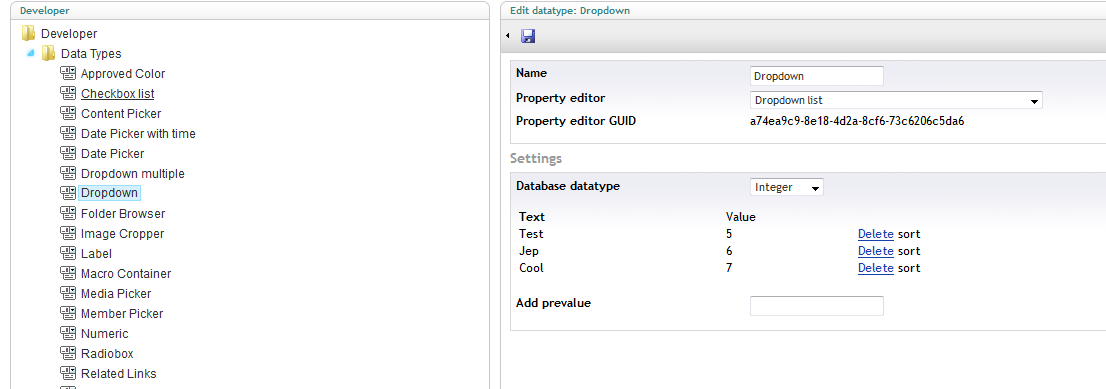Viewport: 1106px width, 389px height.
Task: Collapse the Data Types tree node
Action: point(30,53)
